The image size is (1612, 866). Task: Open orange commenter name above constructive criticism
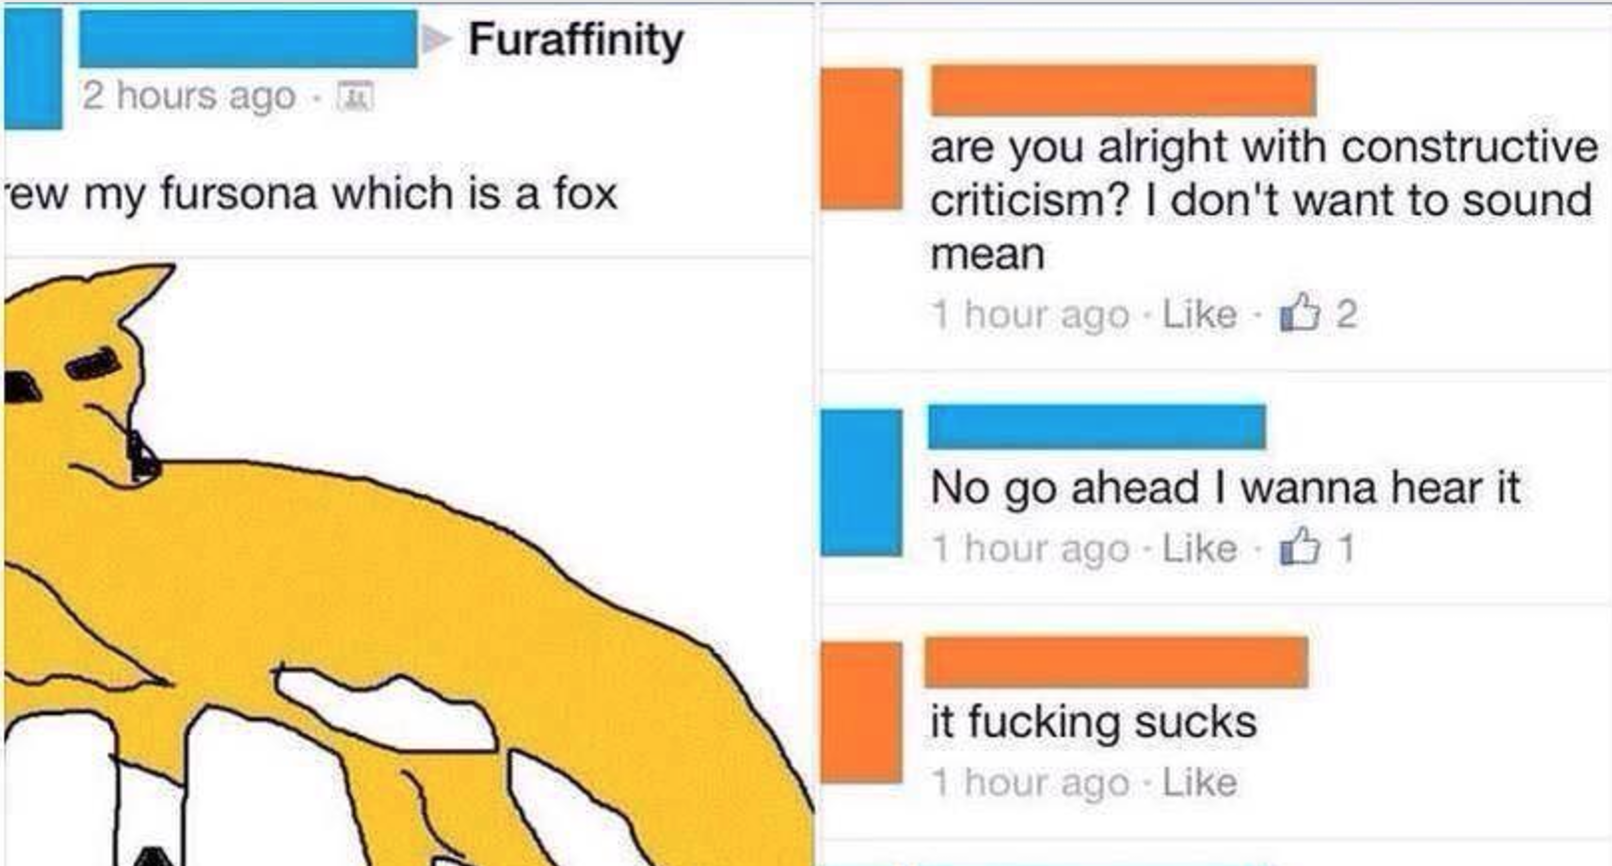[x=1123, y=90]
